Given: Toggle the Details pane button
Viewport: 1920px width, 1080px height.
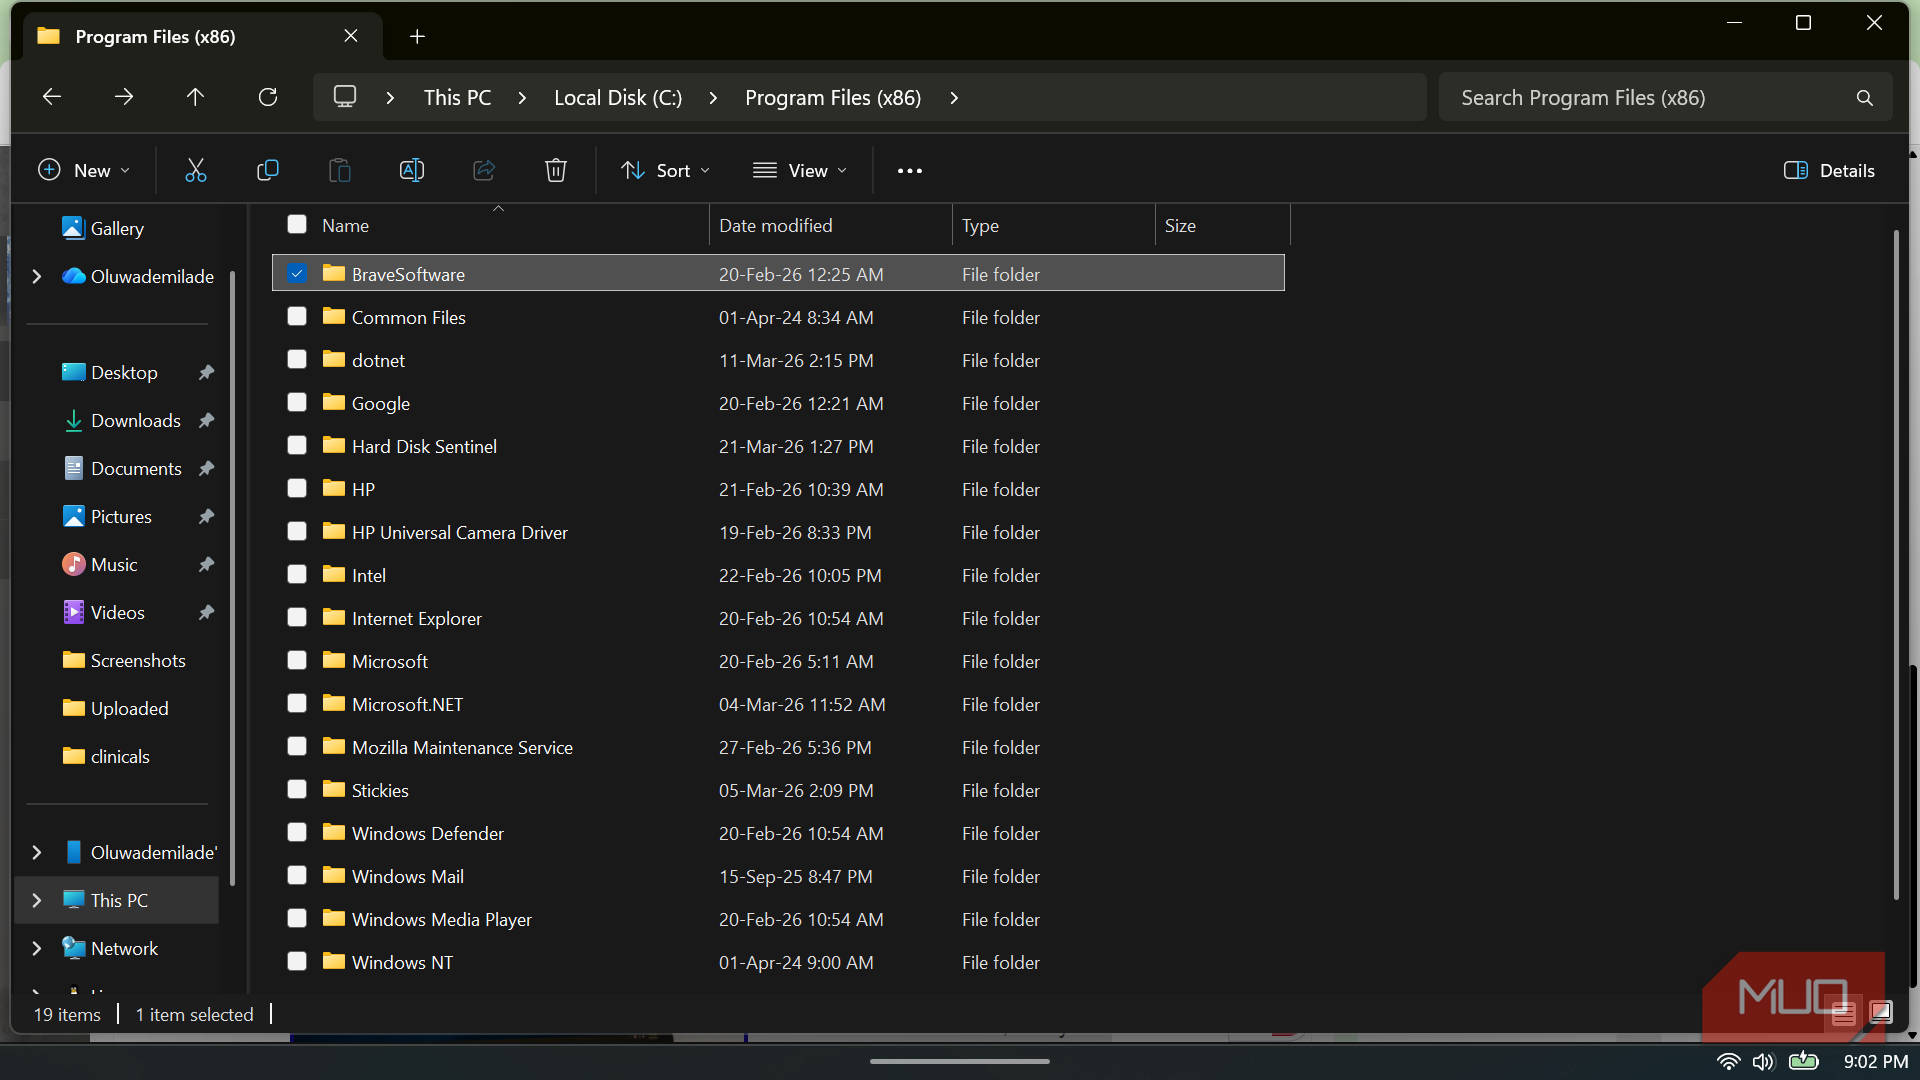Looking at the screenshot, I should tap(1830, 171).
